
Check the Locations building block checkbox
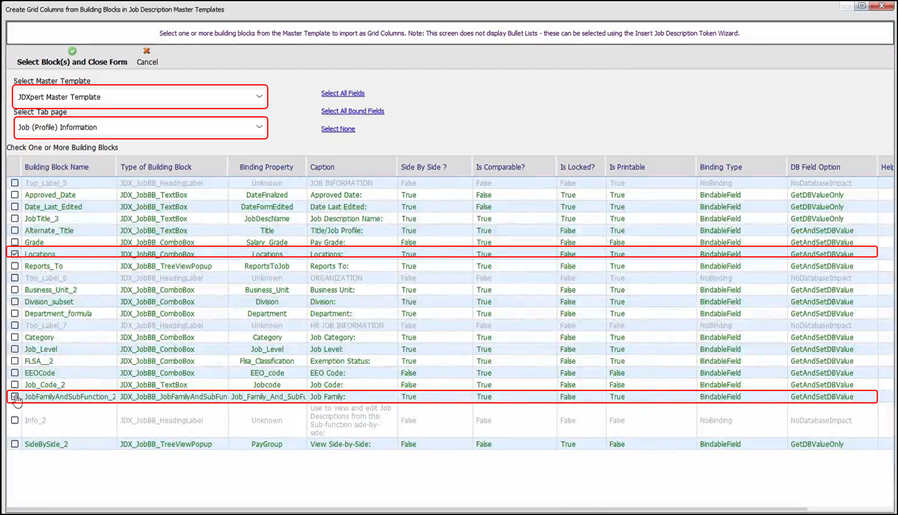[x=15, y=254]
